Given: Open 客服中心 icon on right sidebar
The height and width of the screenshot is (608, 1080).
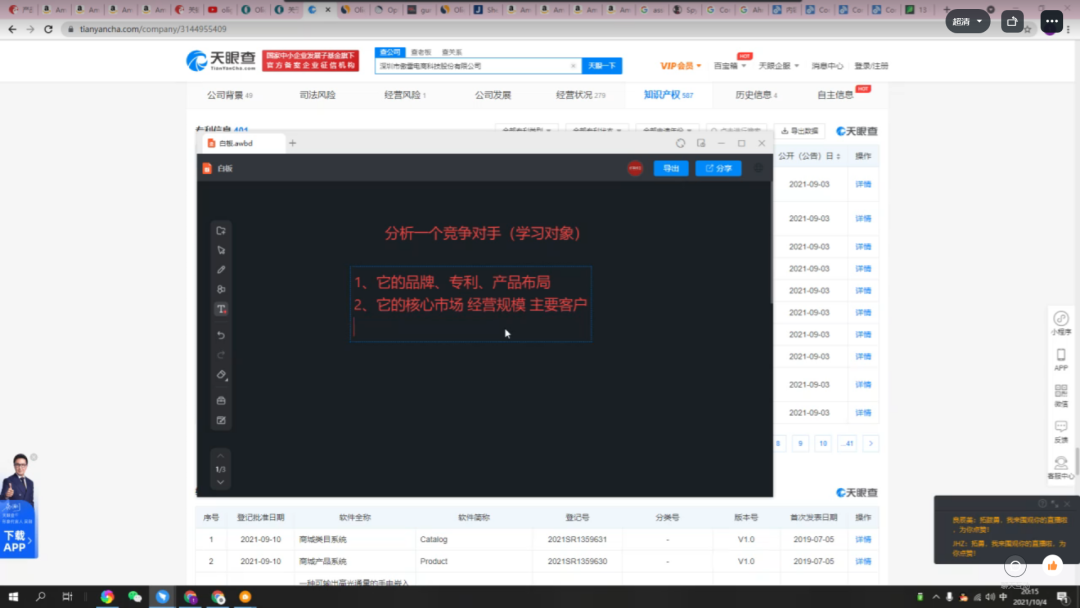Looking at the screenshot, I should point(1061,468).
